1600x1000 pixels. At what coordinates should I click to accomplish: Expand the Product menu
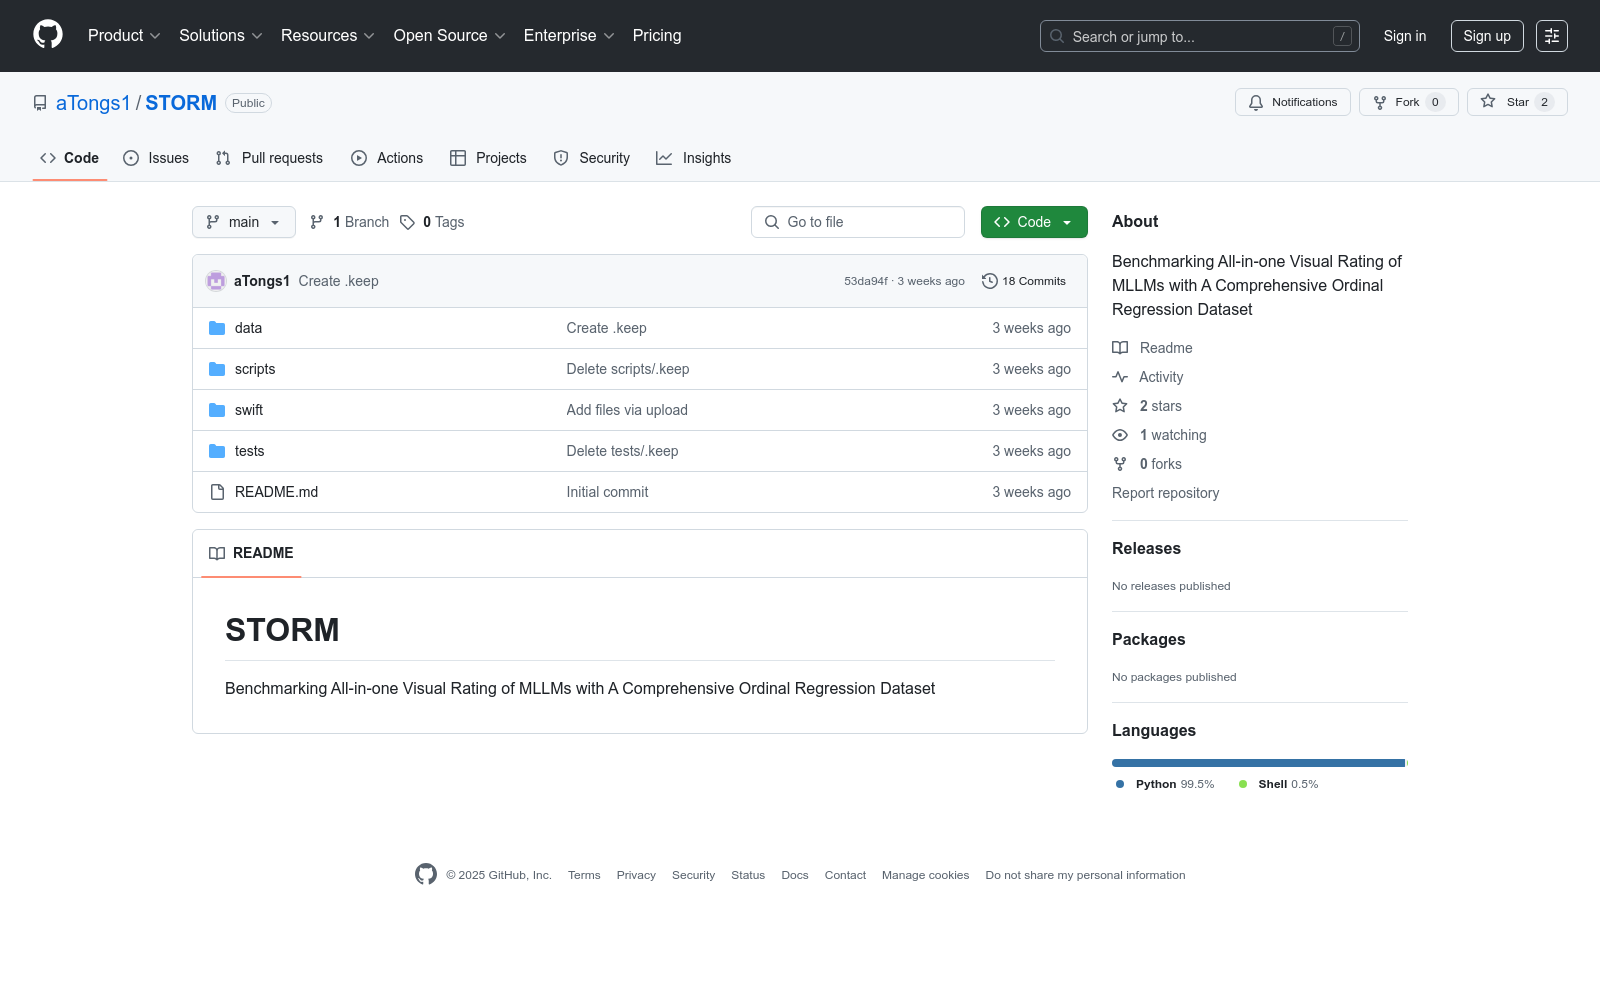(x=124, y=36)
